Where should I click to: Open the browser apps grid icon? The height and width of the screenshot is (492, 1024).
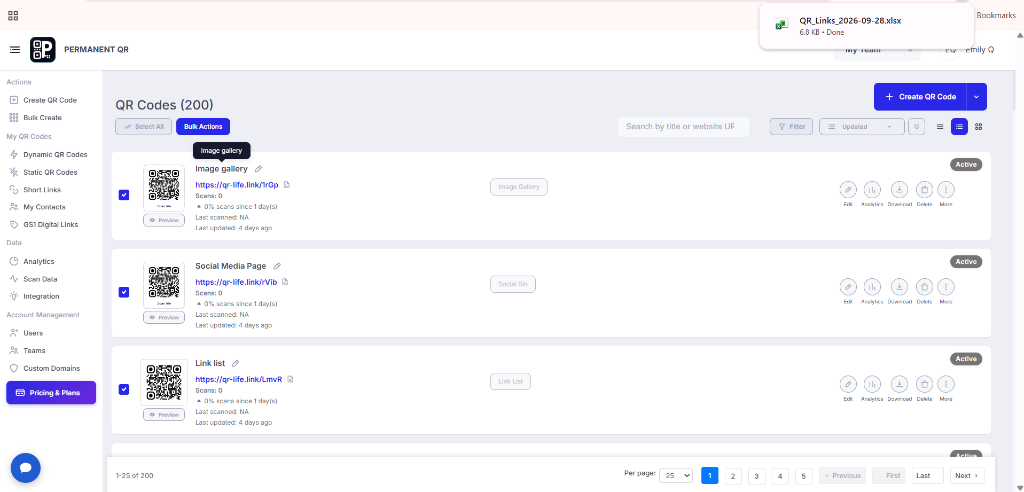coord(13,16)
